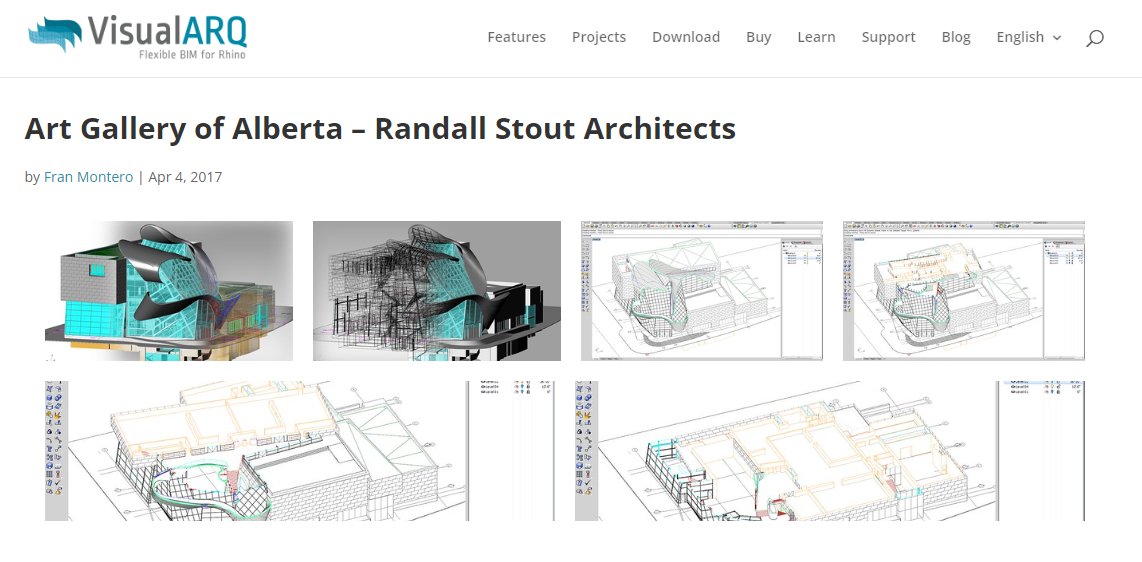The image size is (1142, 562).
Task: Open the search magnifier icon
Action: (1095, 38)
